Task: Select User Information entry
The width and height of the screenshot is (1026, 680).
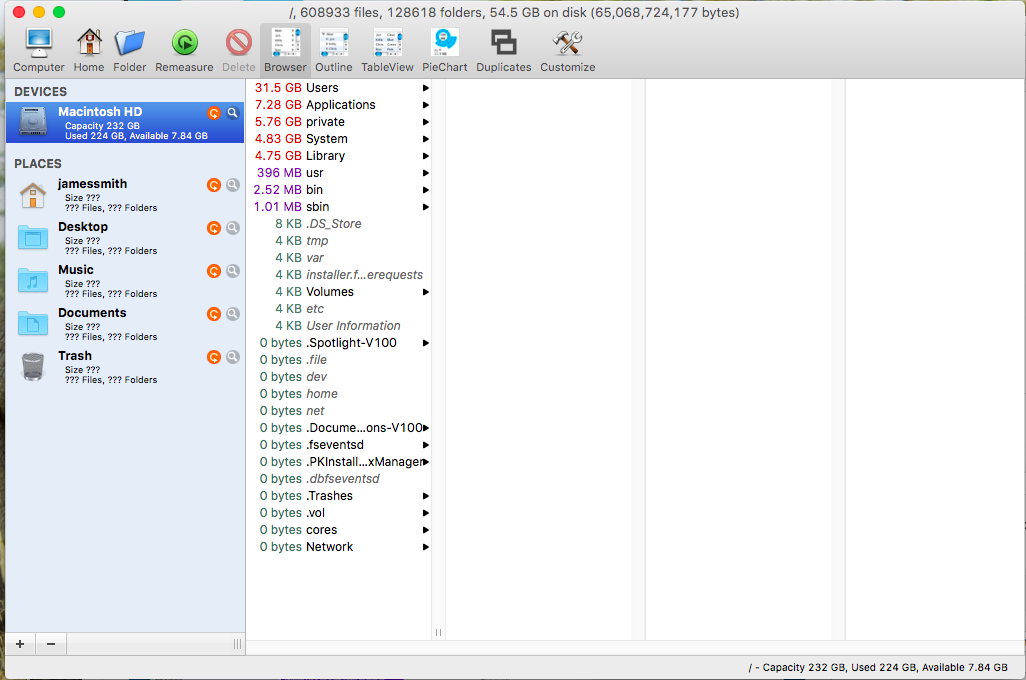Action: (x=339, y=326)
